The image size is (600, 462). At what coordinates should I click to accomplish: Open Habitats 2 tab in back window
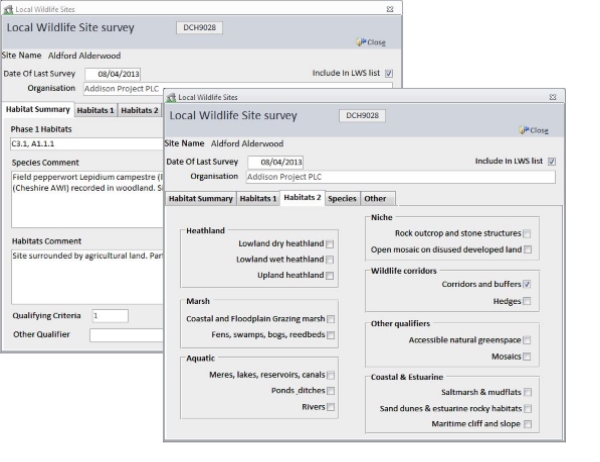coord(140,110)
